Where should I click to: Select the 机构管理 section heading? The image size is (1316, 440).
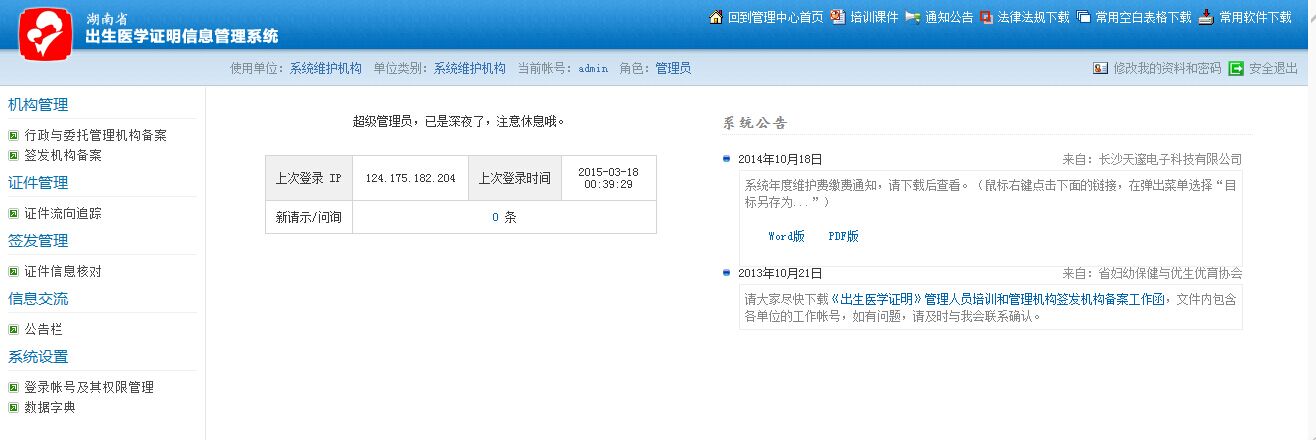38,105
